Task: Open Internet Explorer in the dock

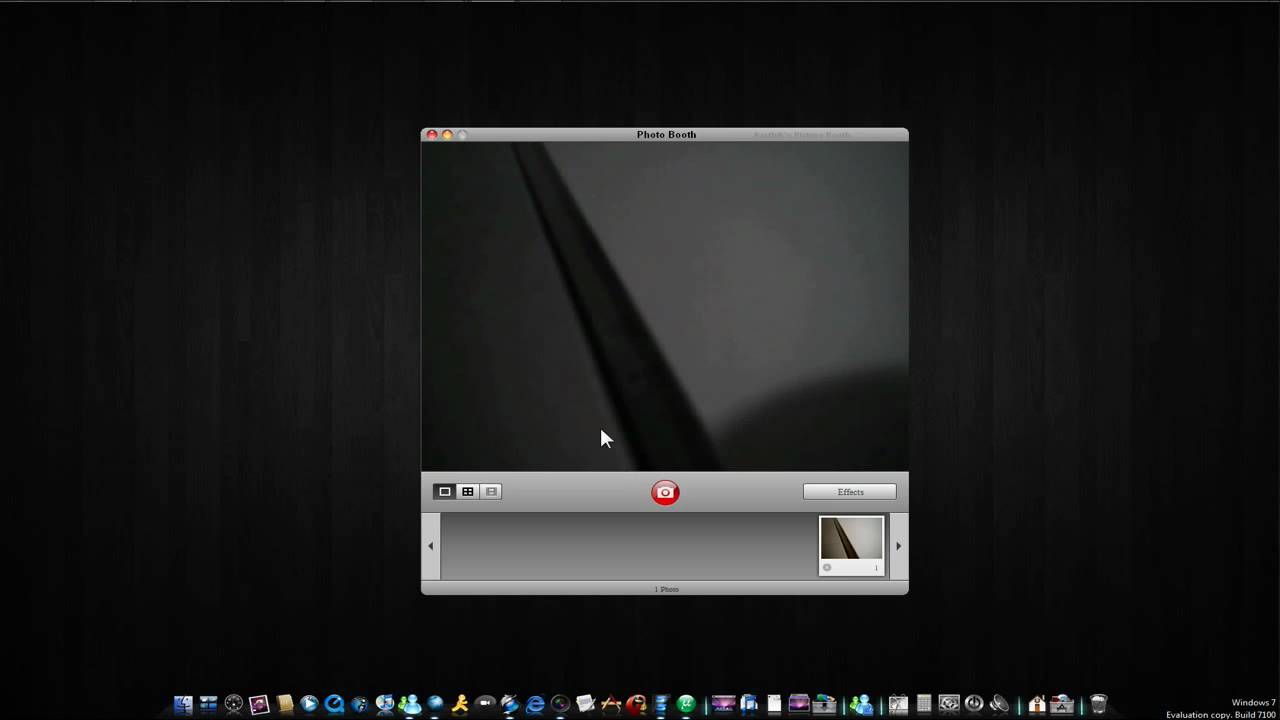Action: [x=535, y=704]
